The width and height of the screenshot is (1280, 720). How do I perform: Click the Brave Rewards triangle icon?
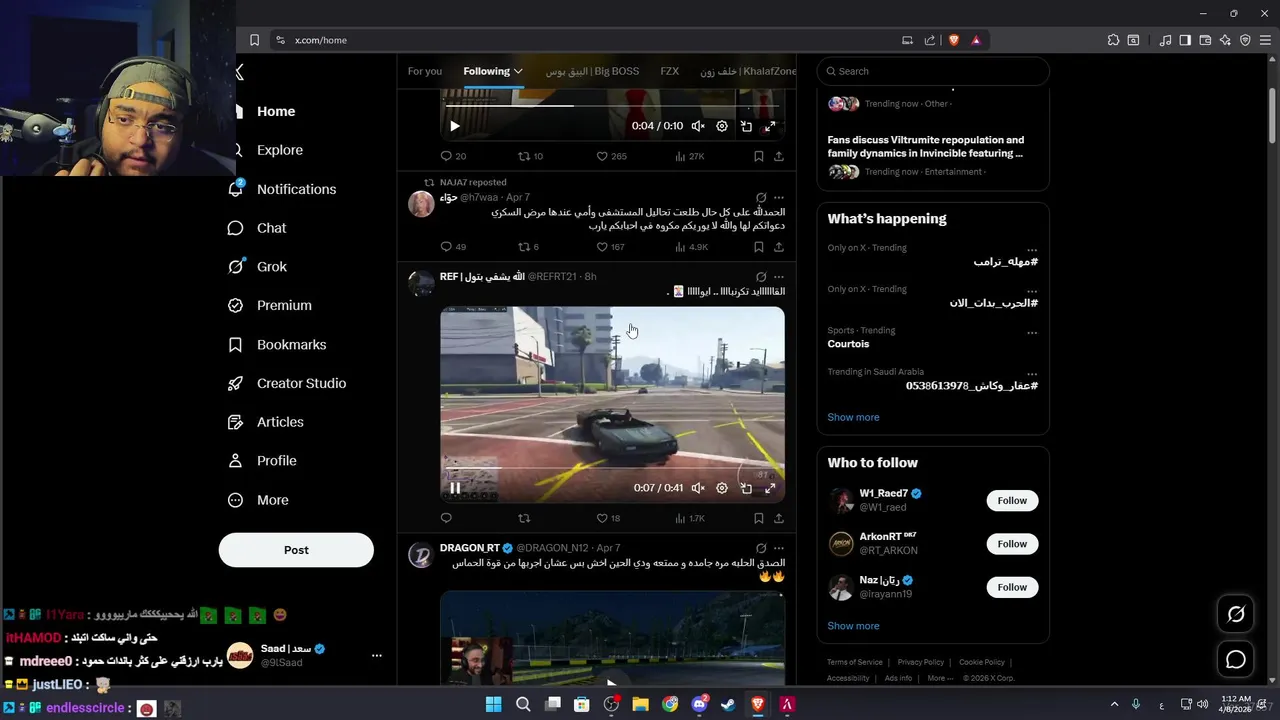tap(976, 40)
